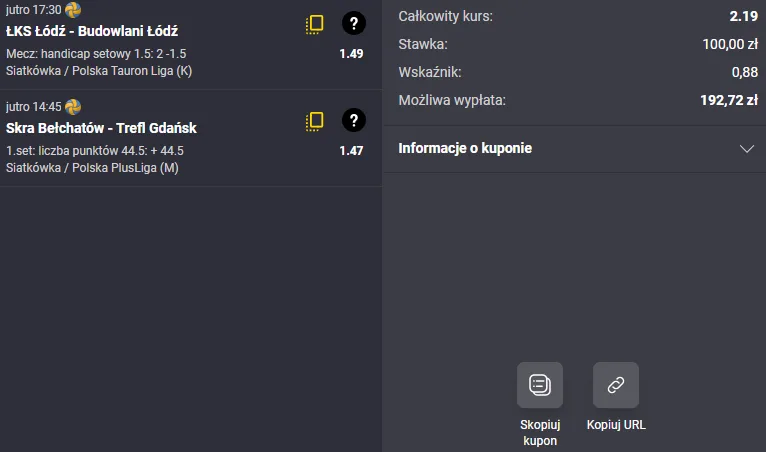Open the Skra Bełchatów - Trefl Gdańsk match
Viewport: 766px width, 452px height.
tap(101, 128)
